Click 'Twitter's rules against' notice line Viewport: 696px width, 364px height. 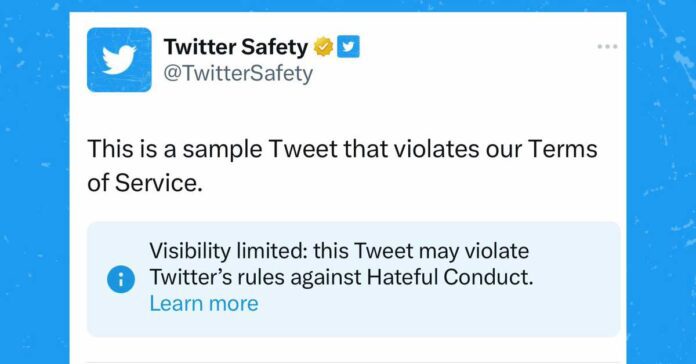coord(255,277)
